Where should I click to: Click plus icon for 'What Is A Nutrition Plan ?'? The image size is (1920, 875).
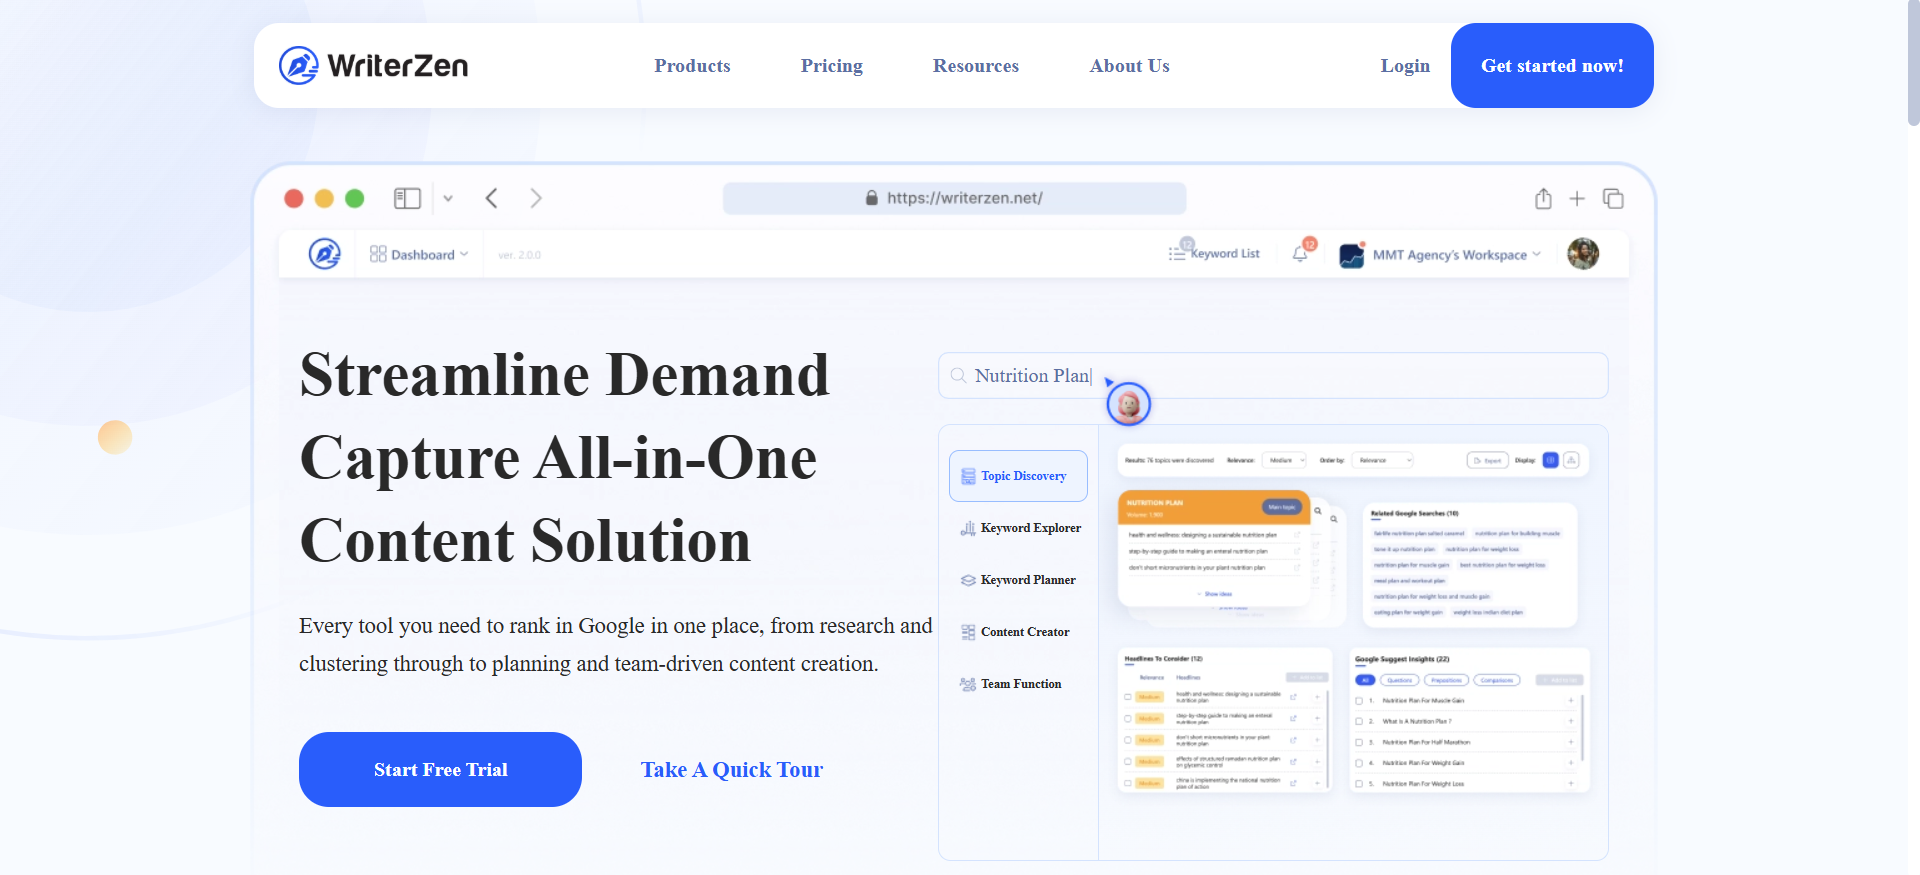tap(1571, 721)
